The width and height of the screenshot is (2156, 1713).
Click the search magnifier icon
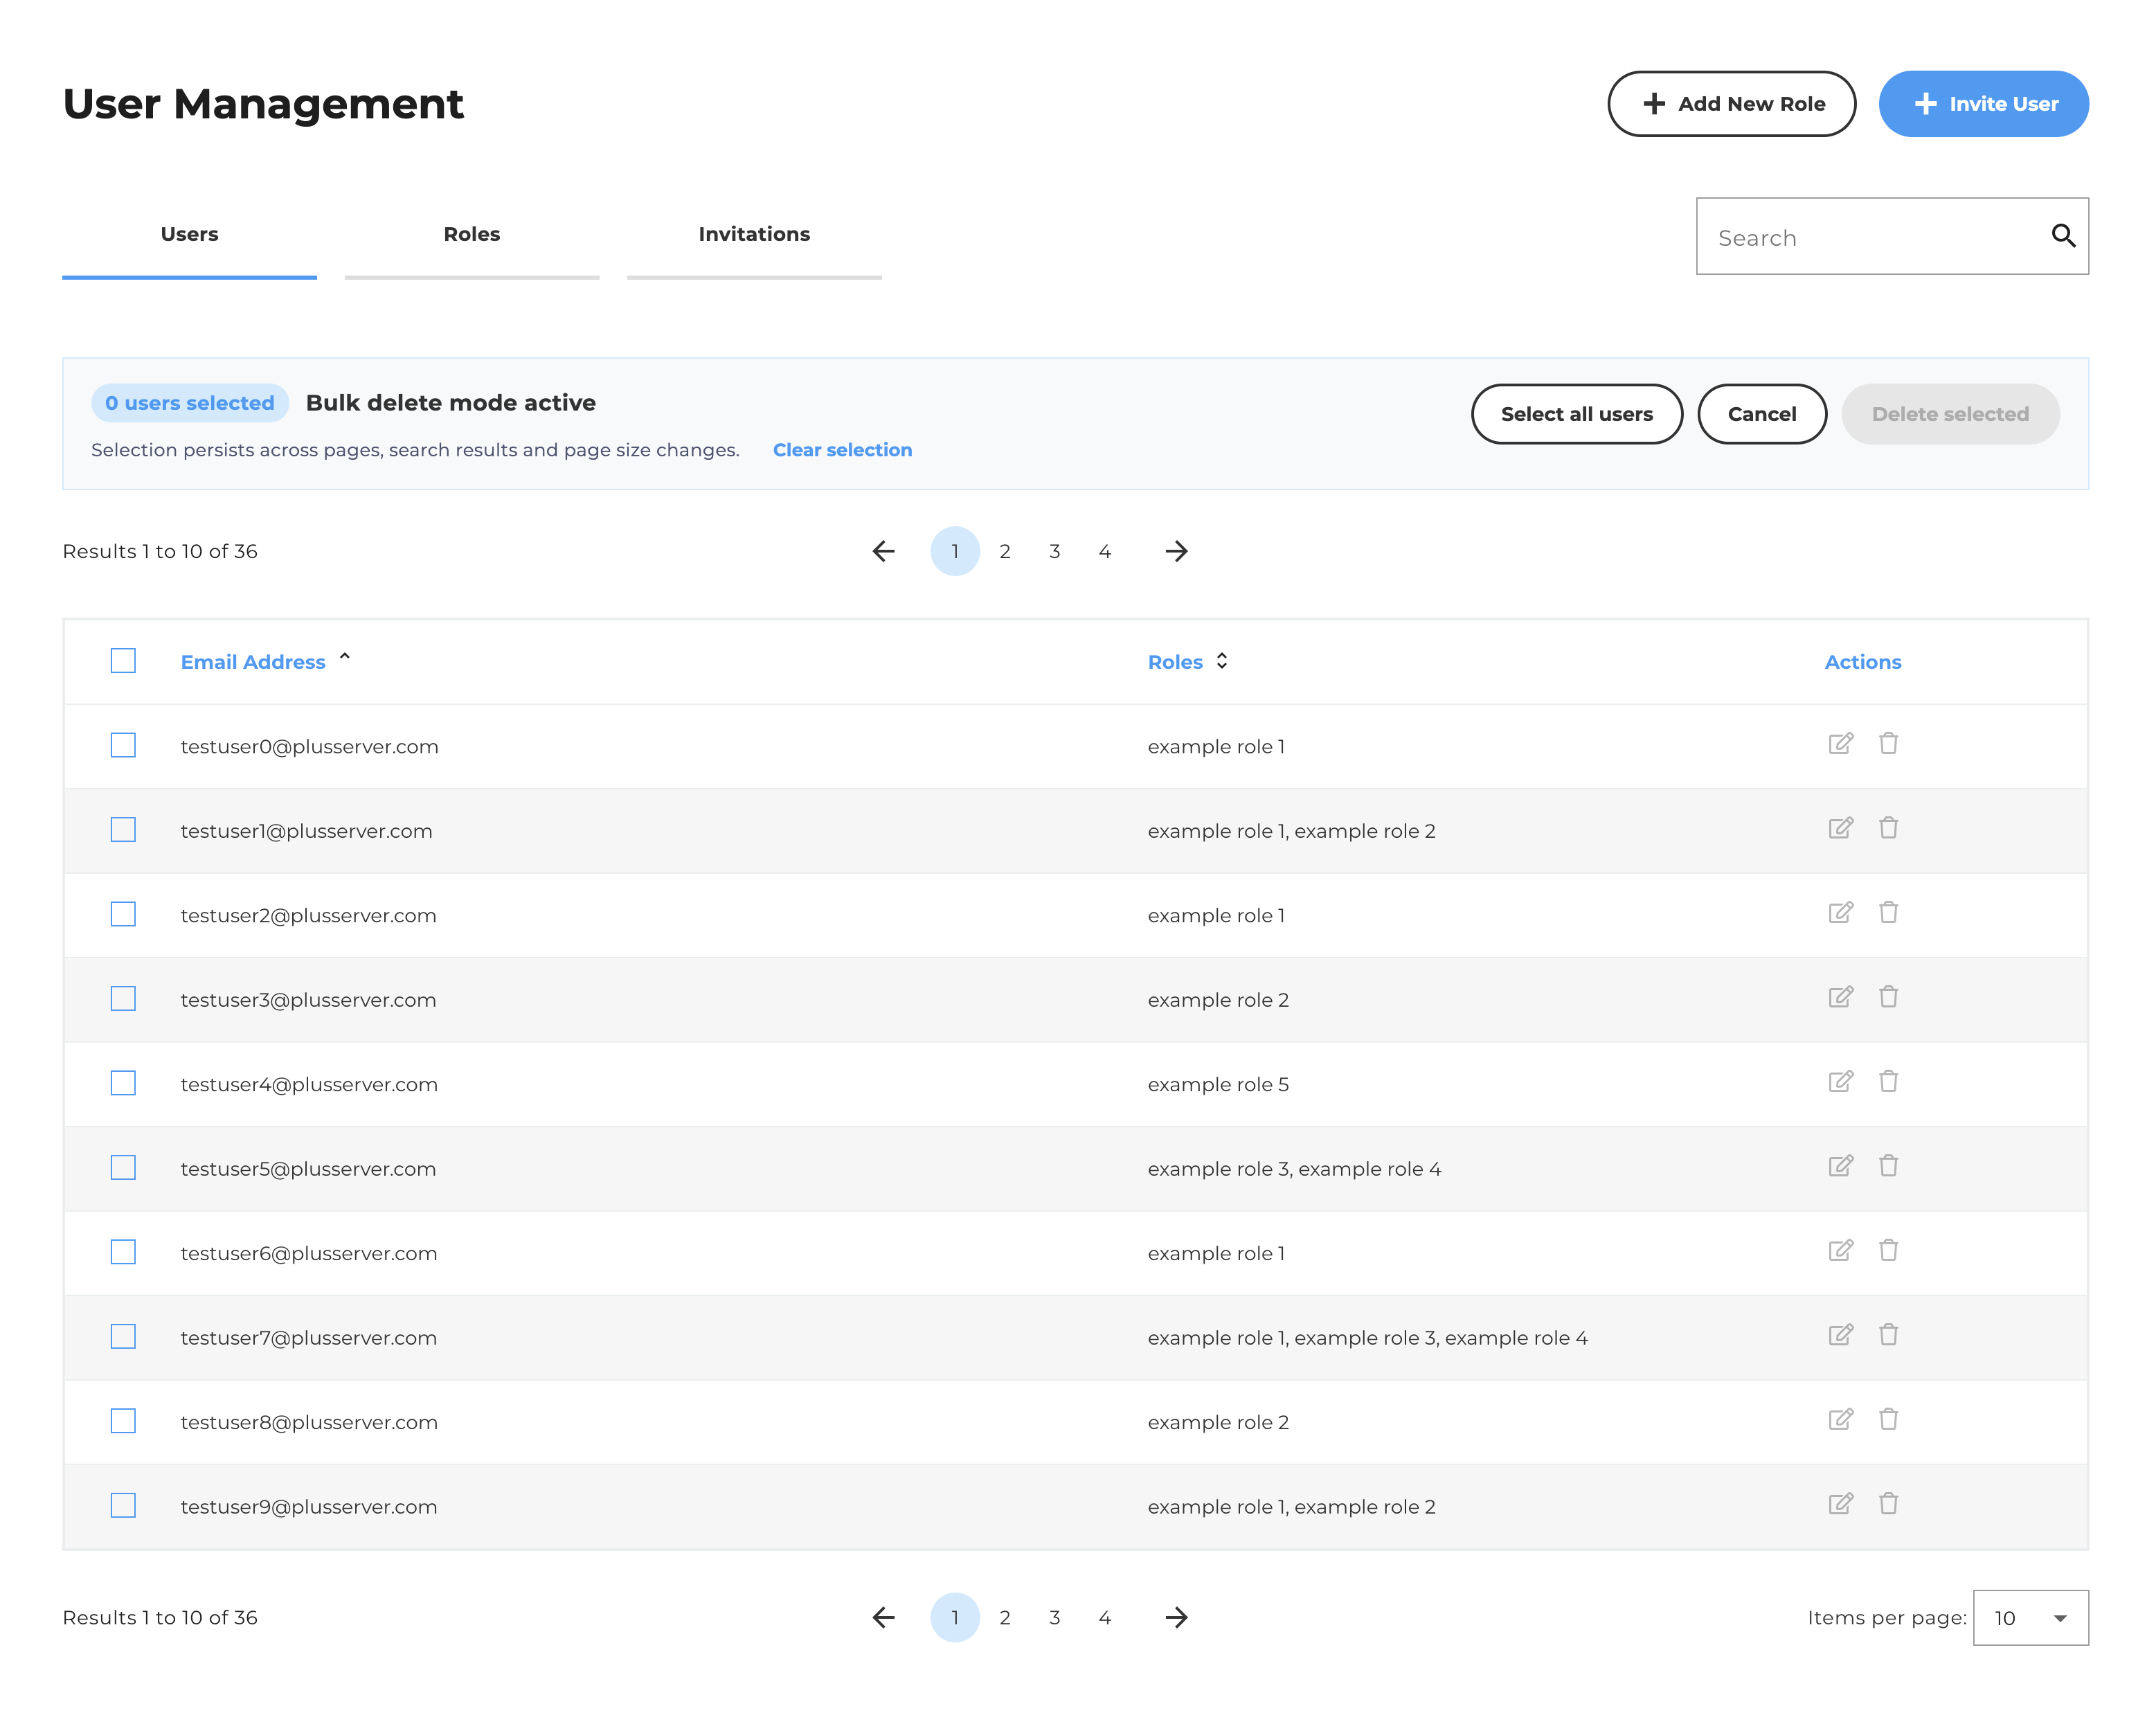(2063, 236)
